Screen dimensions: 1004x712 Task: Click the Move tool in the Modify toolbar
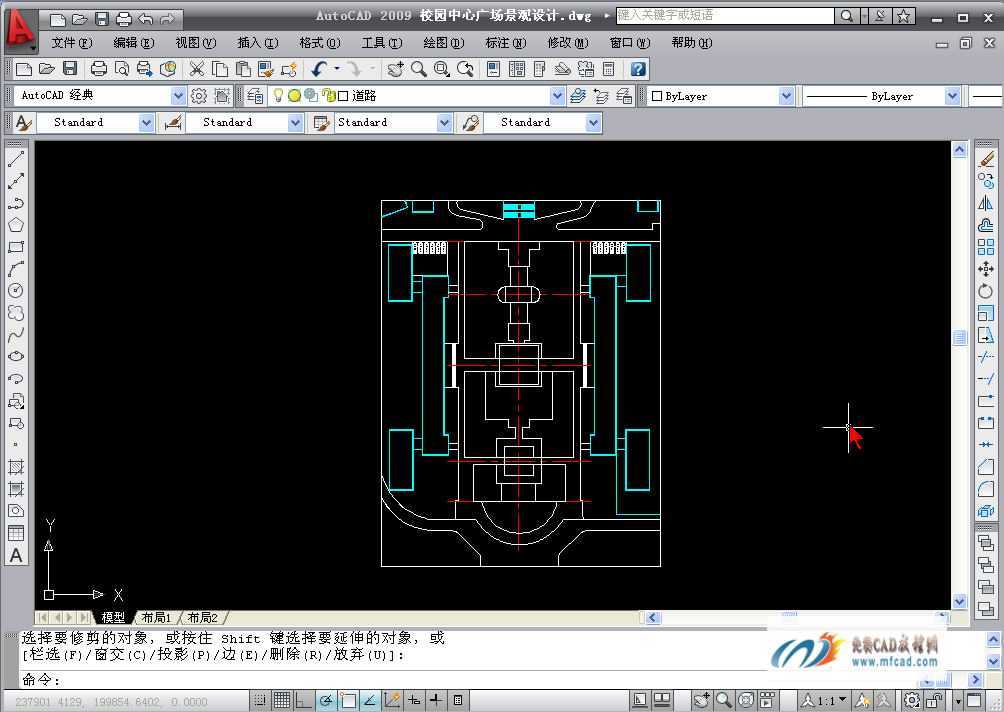click(986, 269)
